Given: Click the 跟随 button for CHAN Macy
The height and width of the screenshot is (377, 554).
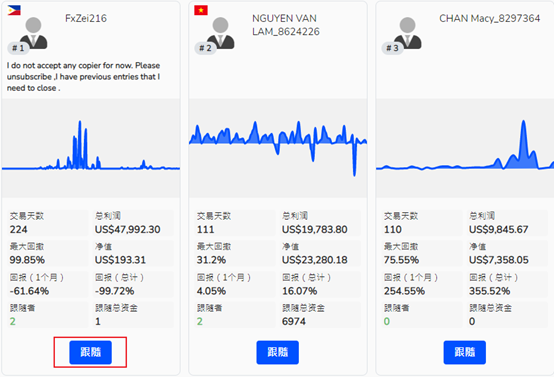Looking at the screenshot, I should click(465, 352).
